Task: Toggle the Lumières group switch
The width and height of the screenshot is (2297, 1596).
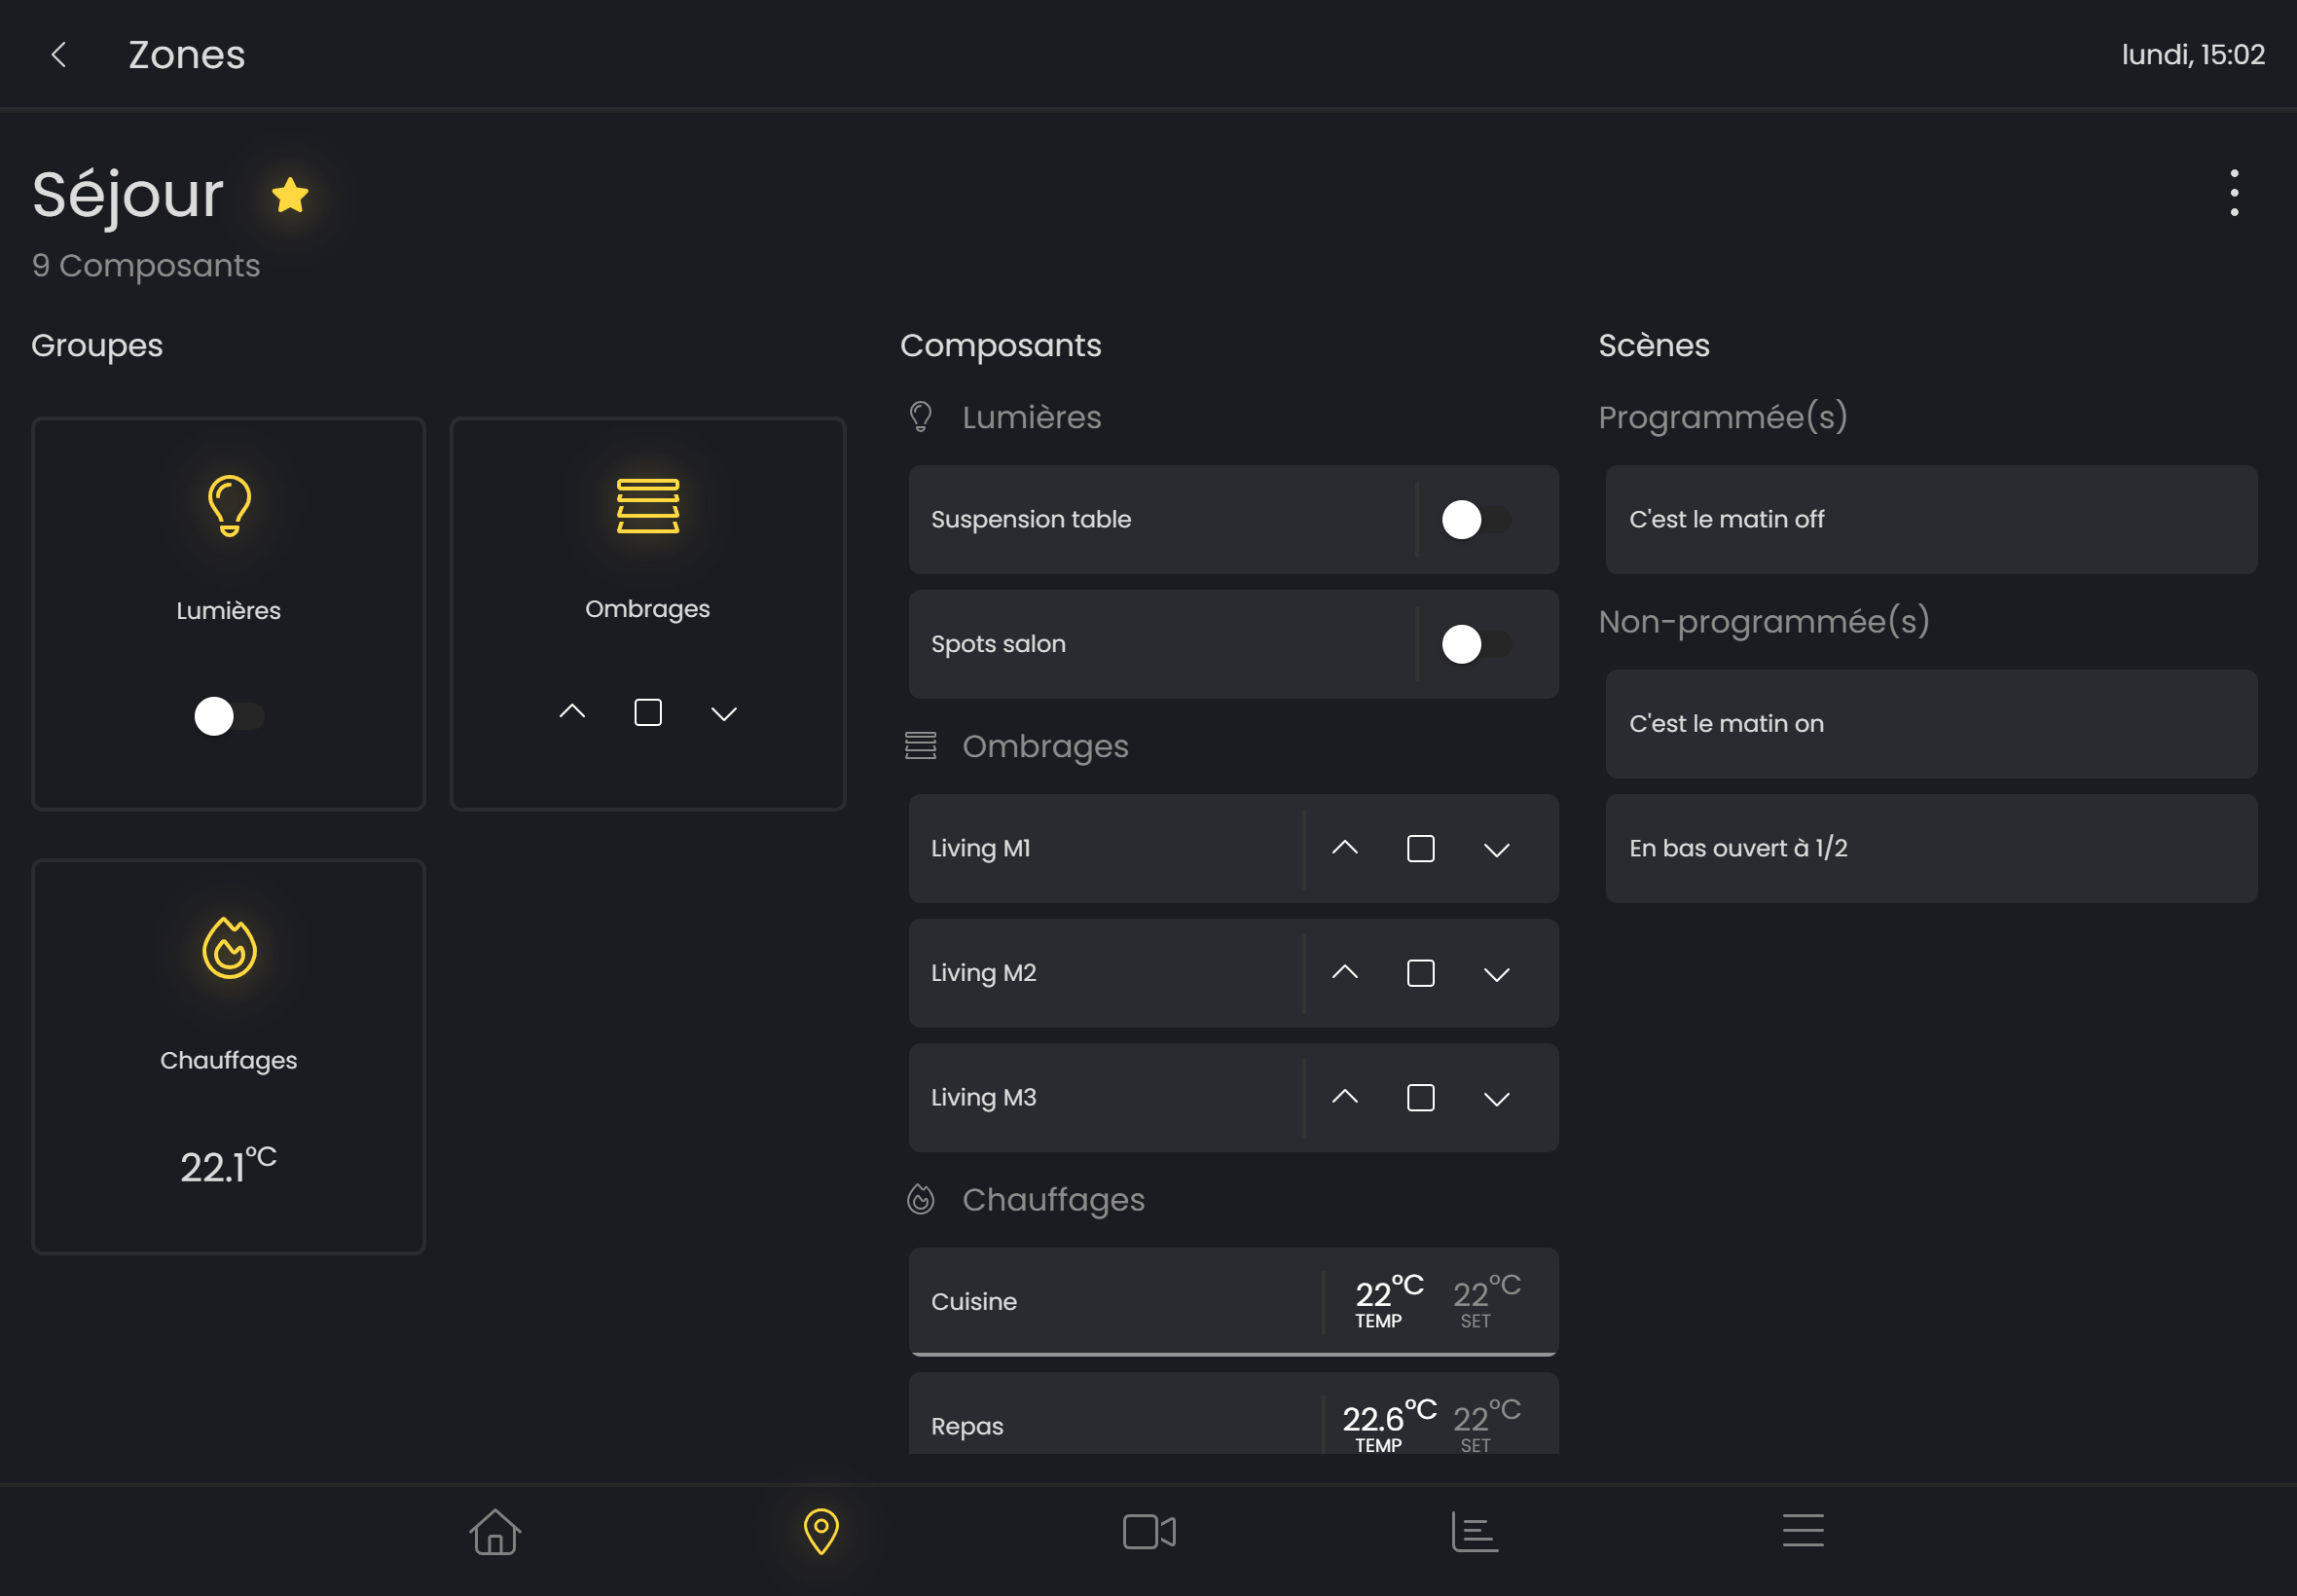Action: (228, 716)
